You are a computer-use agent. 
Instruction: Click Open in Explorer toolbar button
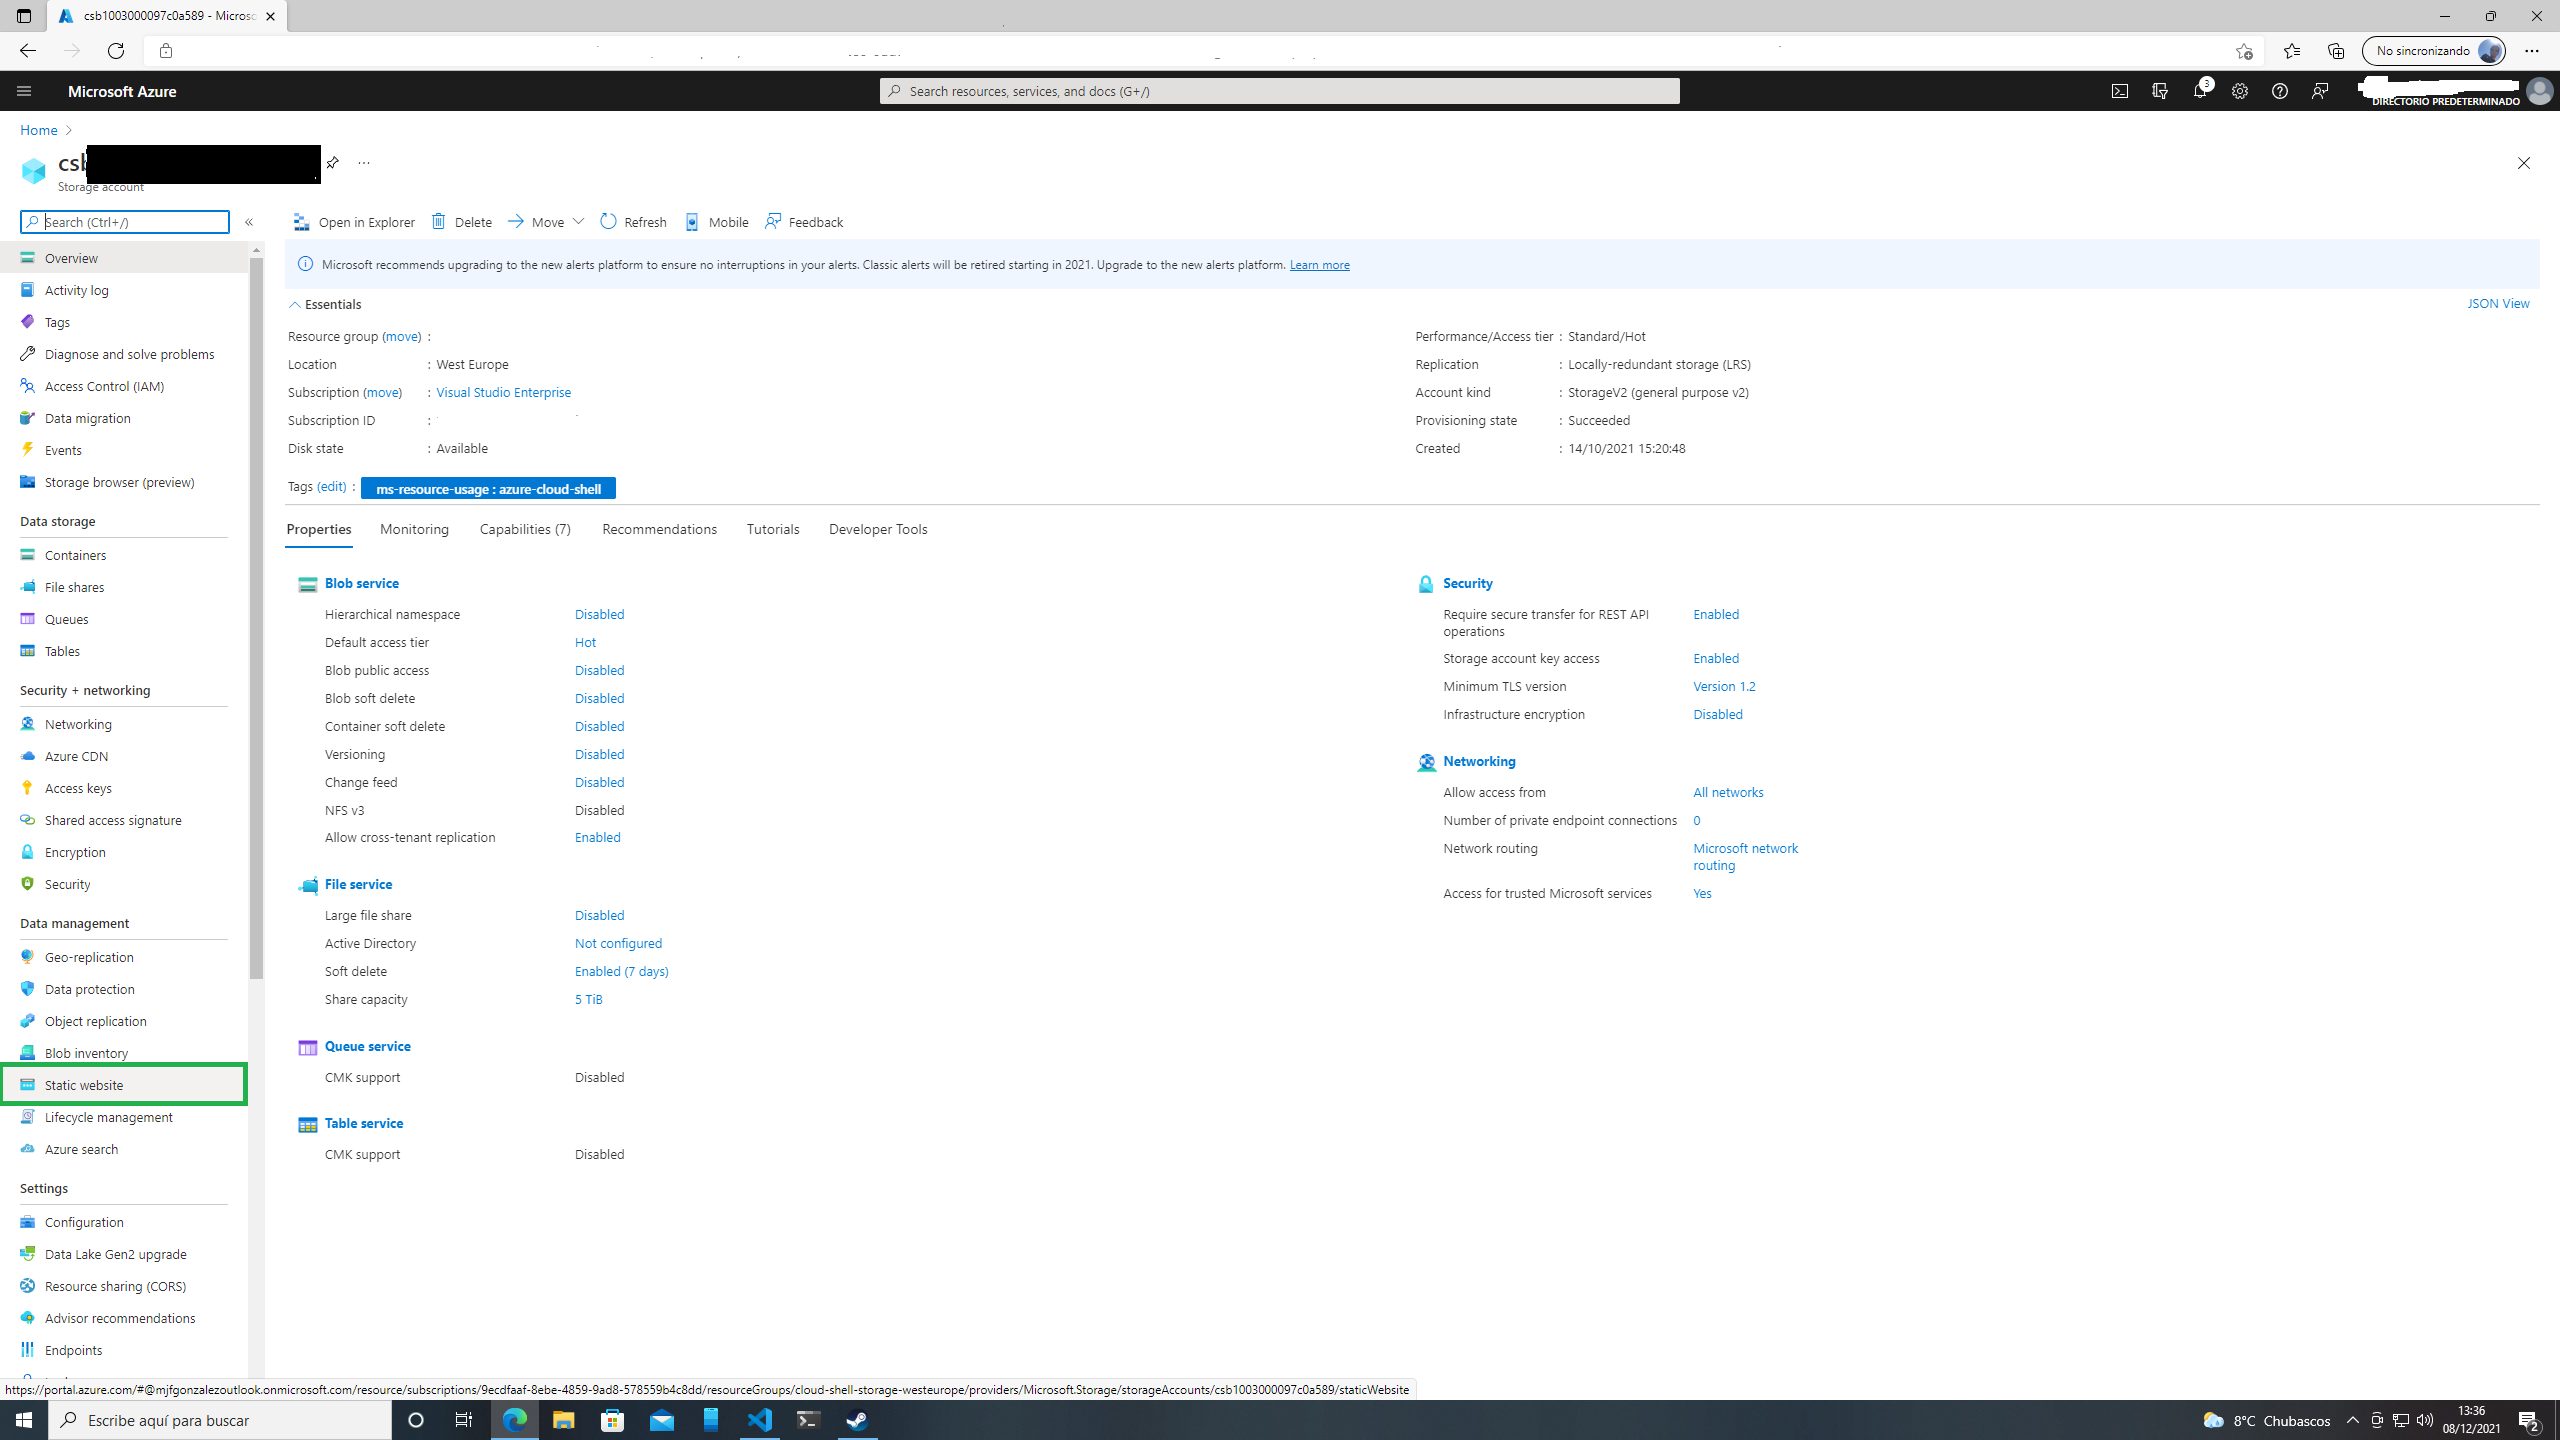point(354,222)
